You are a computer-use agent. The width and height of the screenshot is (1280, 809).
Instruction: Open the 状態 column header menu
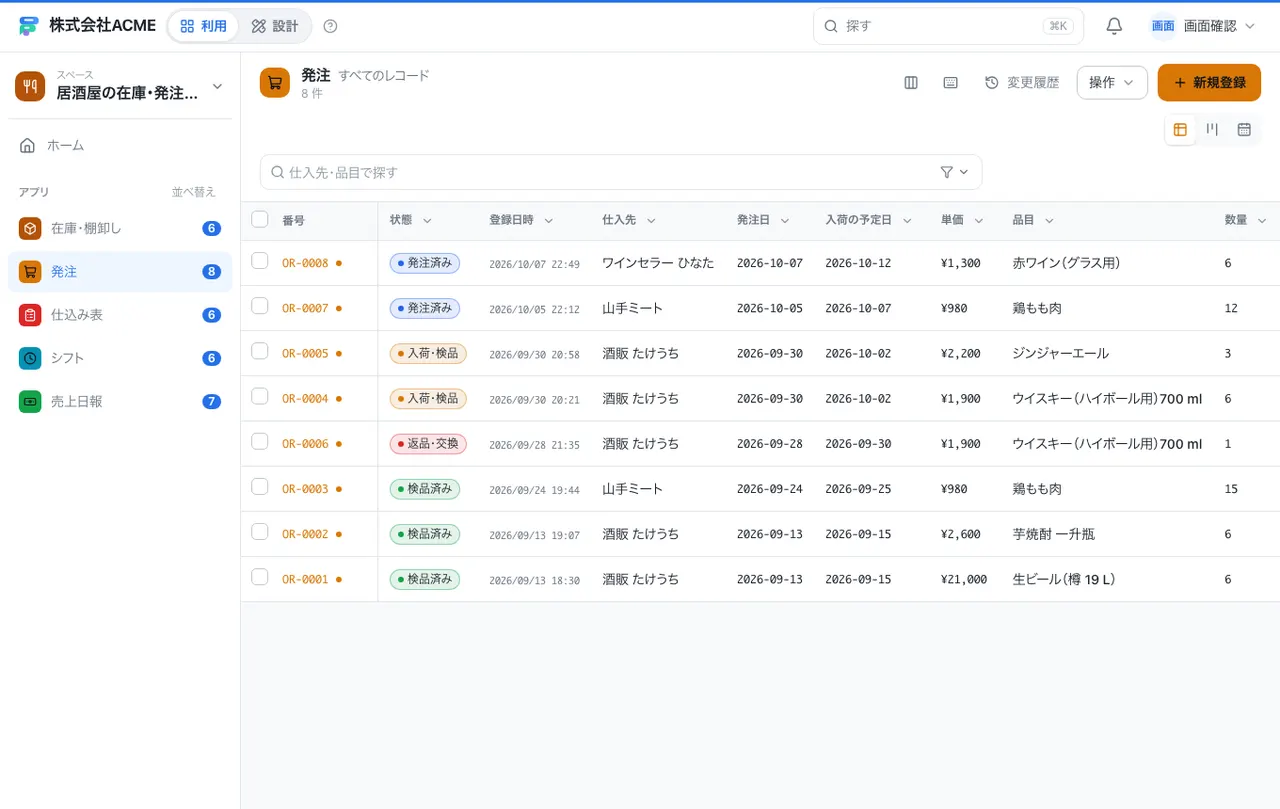(x=427, y=220)
